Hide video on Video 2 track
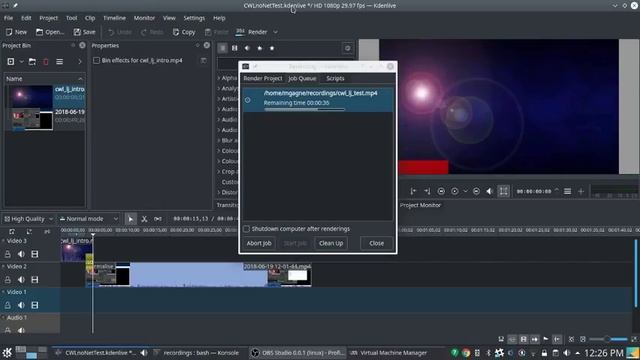The height and width of the screenshot is (360, 640). [35, 280]
